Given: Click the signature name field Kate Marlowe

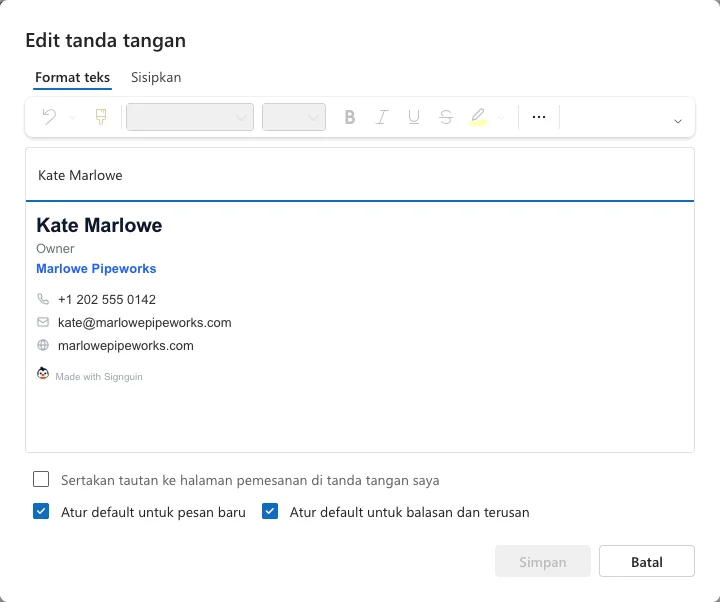Looking at the screenshot, I should pos(360,175).
